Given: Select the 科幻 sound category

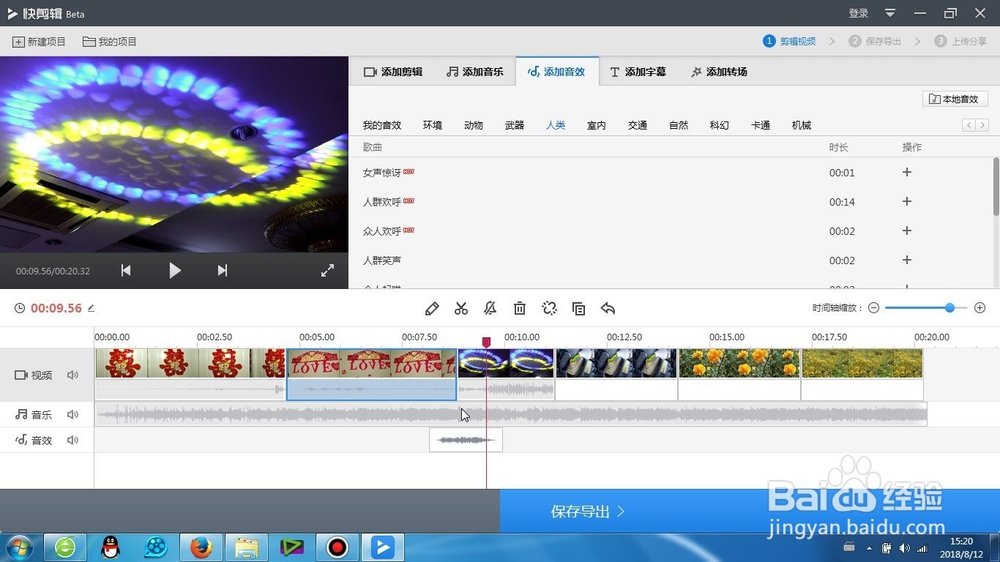Looking at the screenshot, I should pyautogui.click(x=719, y=125).
